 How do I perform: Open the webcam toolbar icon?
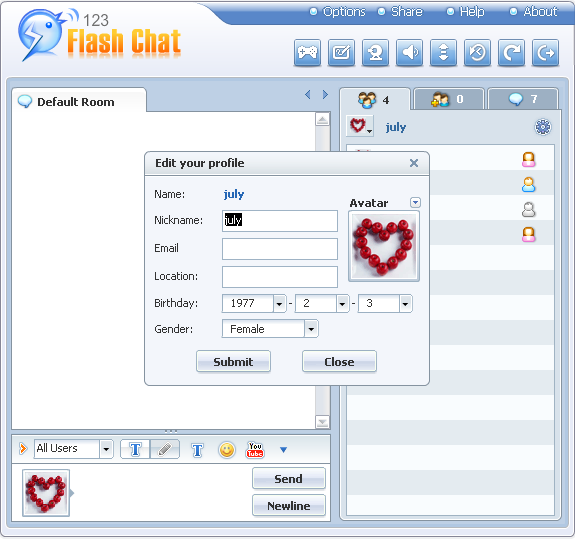375,53
